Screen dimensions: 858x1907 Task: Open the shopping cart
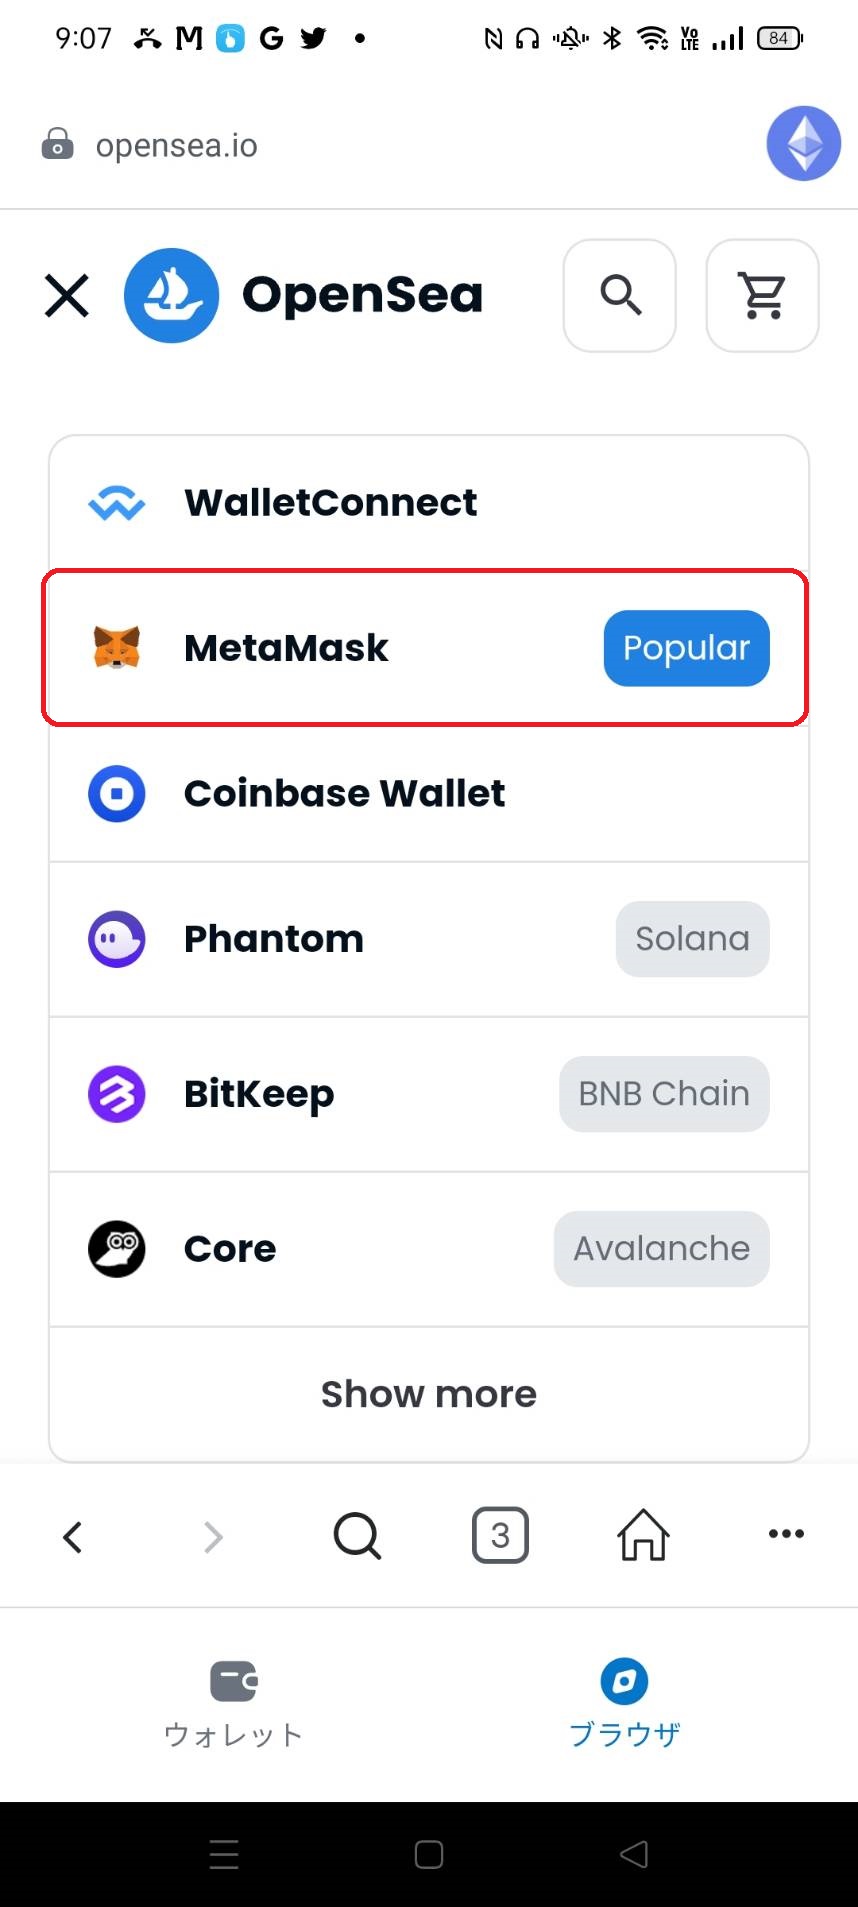[x=762, y=296]
